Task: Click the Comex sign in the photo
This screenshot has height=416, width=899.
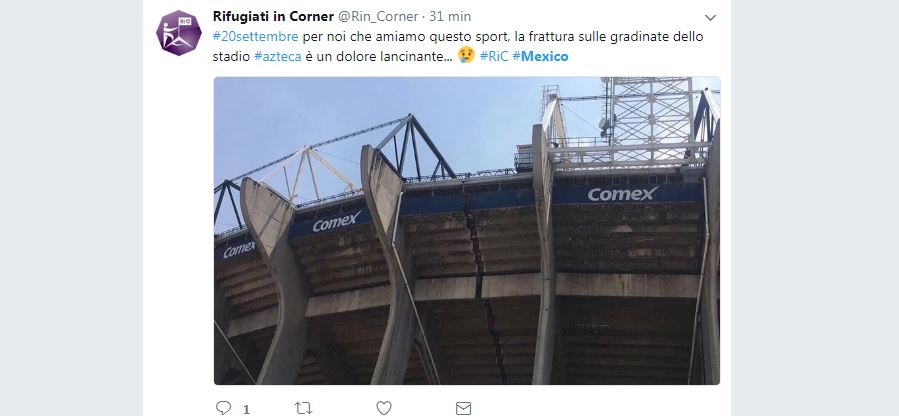Action: pyautogui.click(x=622, y=193)
